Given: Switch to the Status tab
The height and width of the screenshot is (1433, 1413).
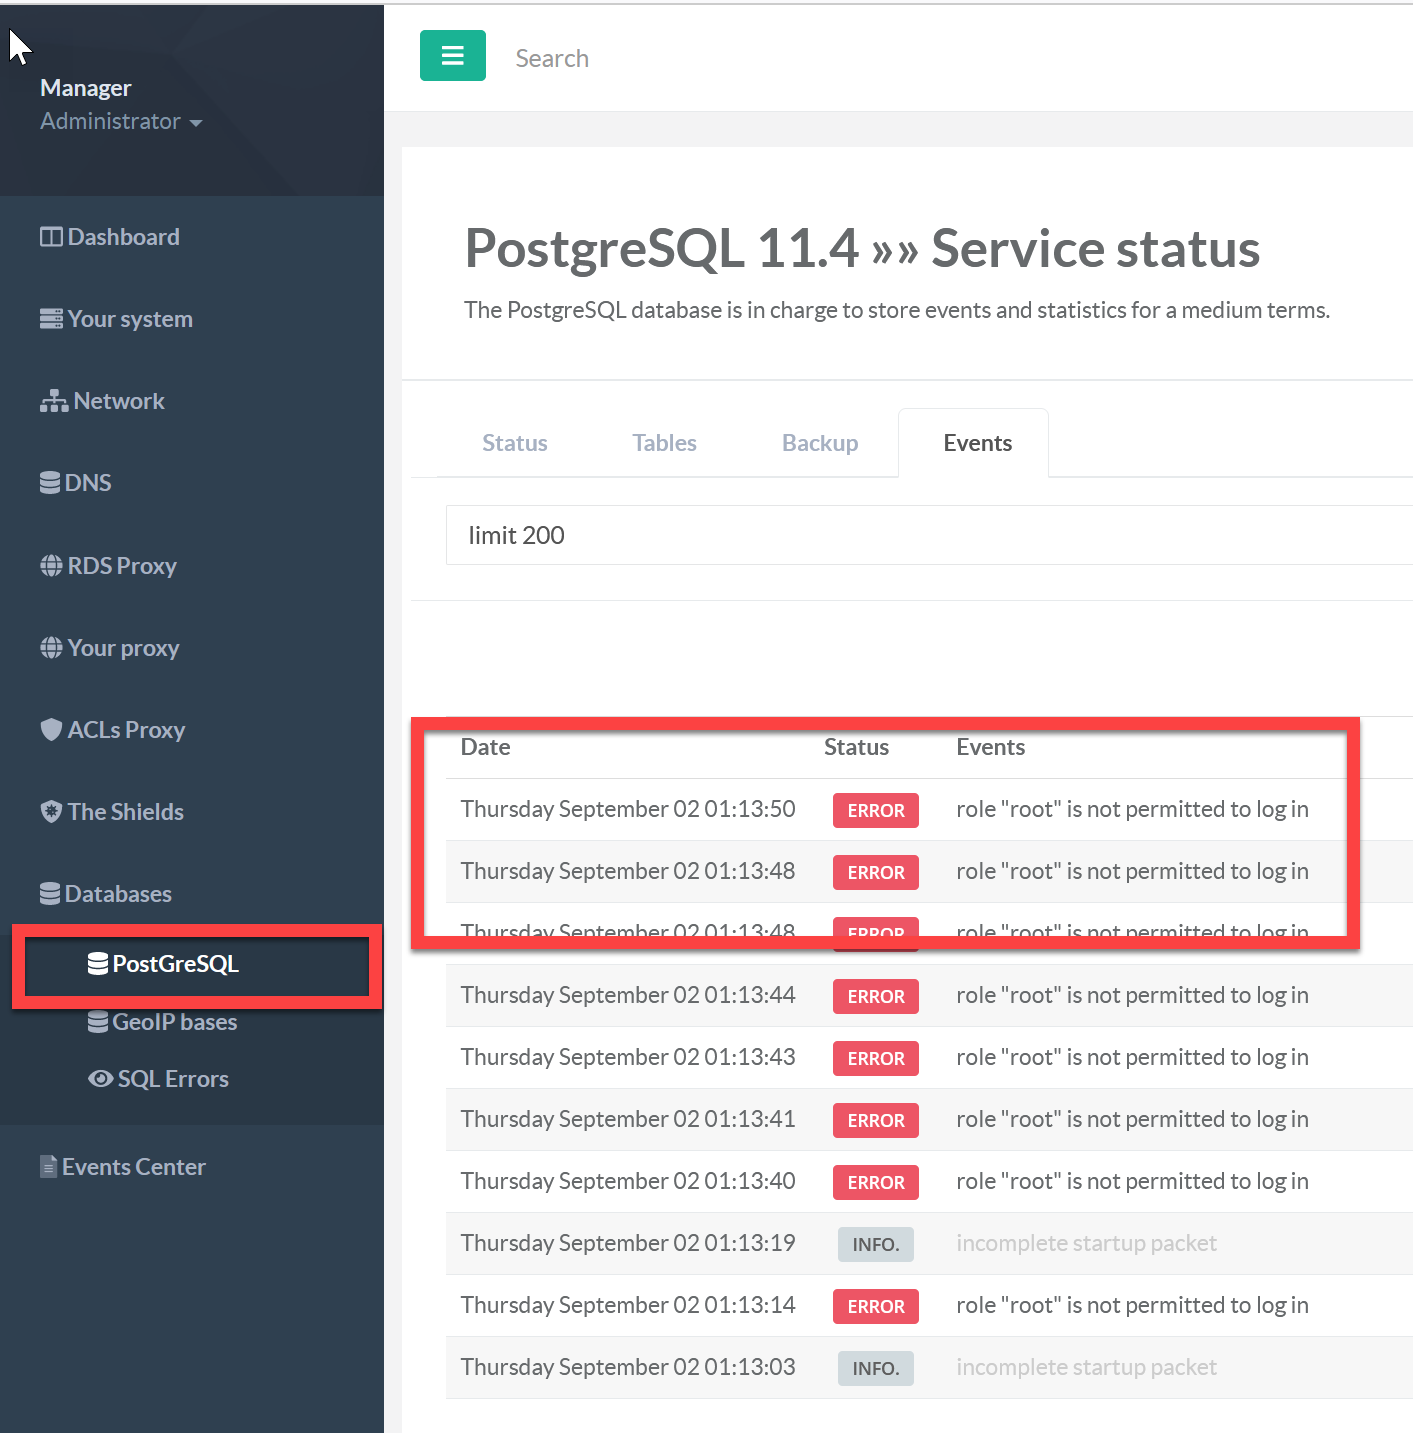Looking at the screenshot, I should coord(514,443).
